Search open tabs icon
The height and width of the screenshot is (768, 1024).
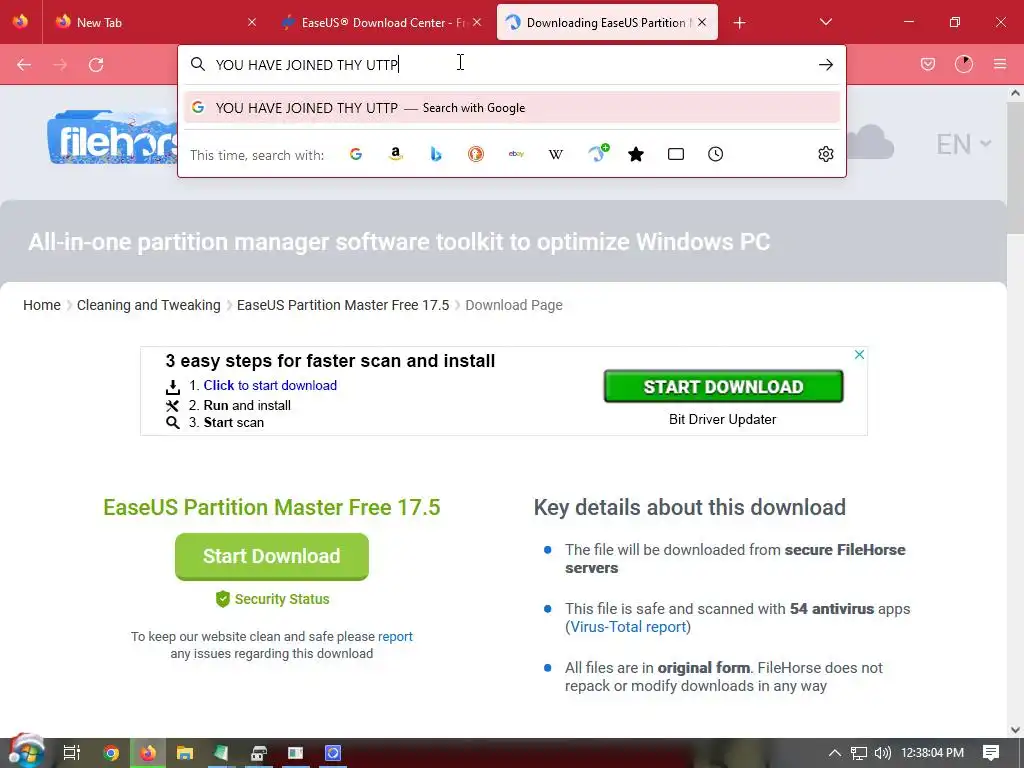(676, 154)
